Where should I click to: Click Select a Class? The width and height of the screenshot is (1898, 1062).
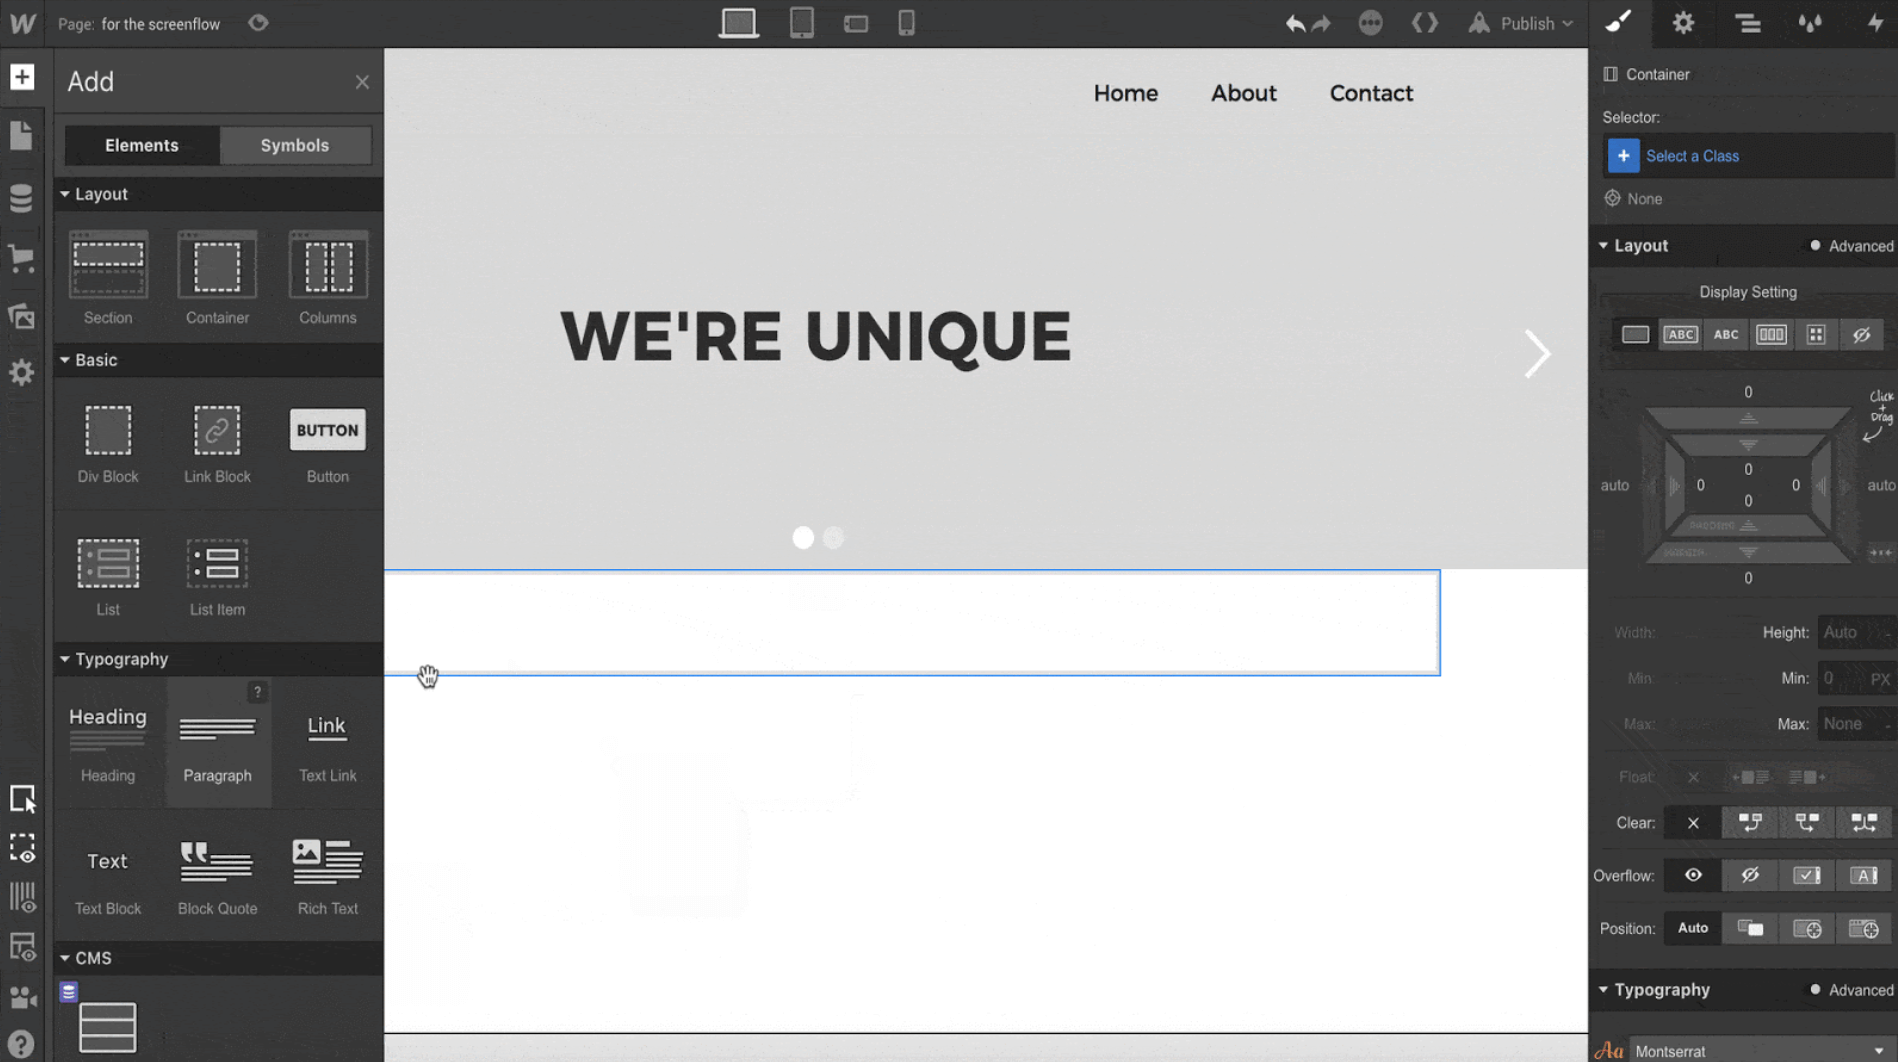pyautogui.click(x=1693, y=156)
